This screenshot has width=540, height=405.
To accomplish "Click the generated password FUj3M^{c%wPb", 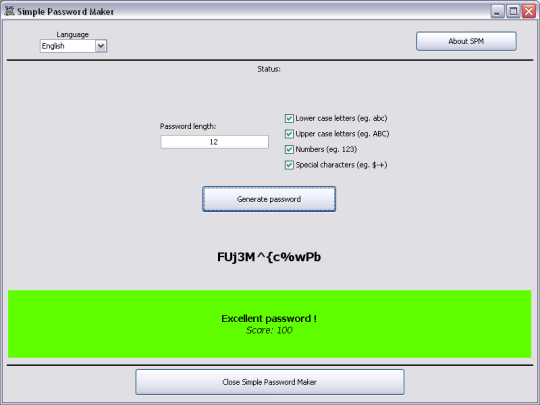I will (269, 257).
